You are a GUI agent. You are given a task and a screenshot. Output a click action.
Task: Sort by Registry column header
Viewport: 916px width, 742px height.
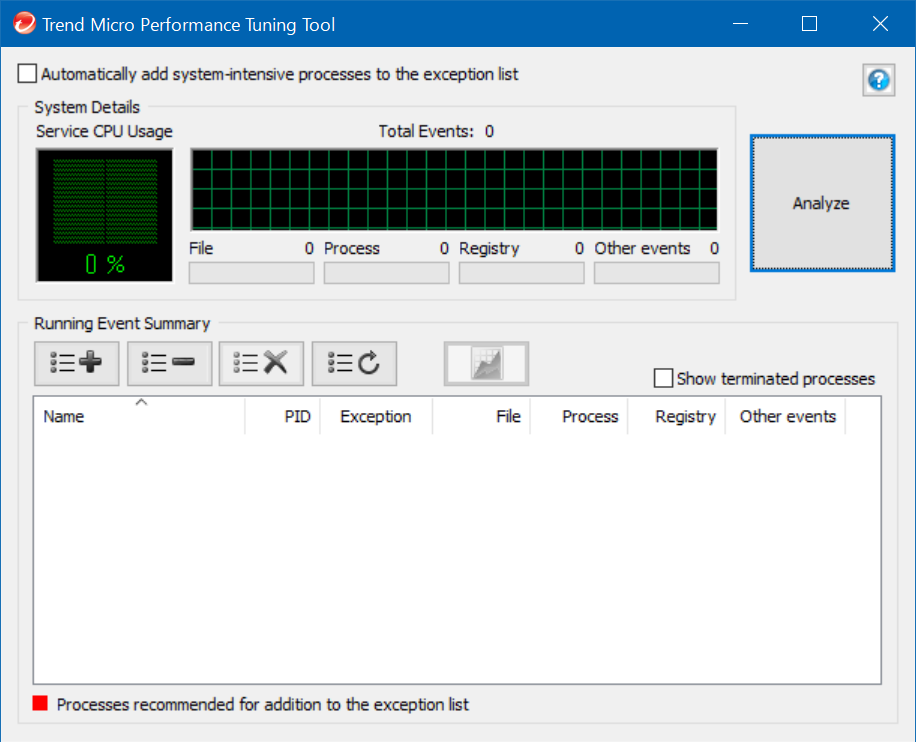[676, 417]
